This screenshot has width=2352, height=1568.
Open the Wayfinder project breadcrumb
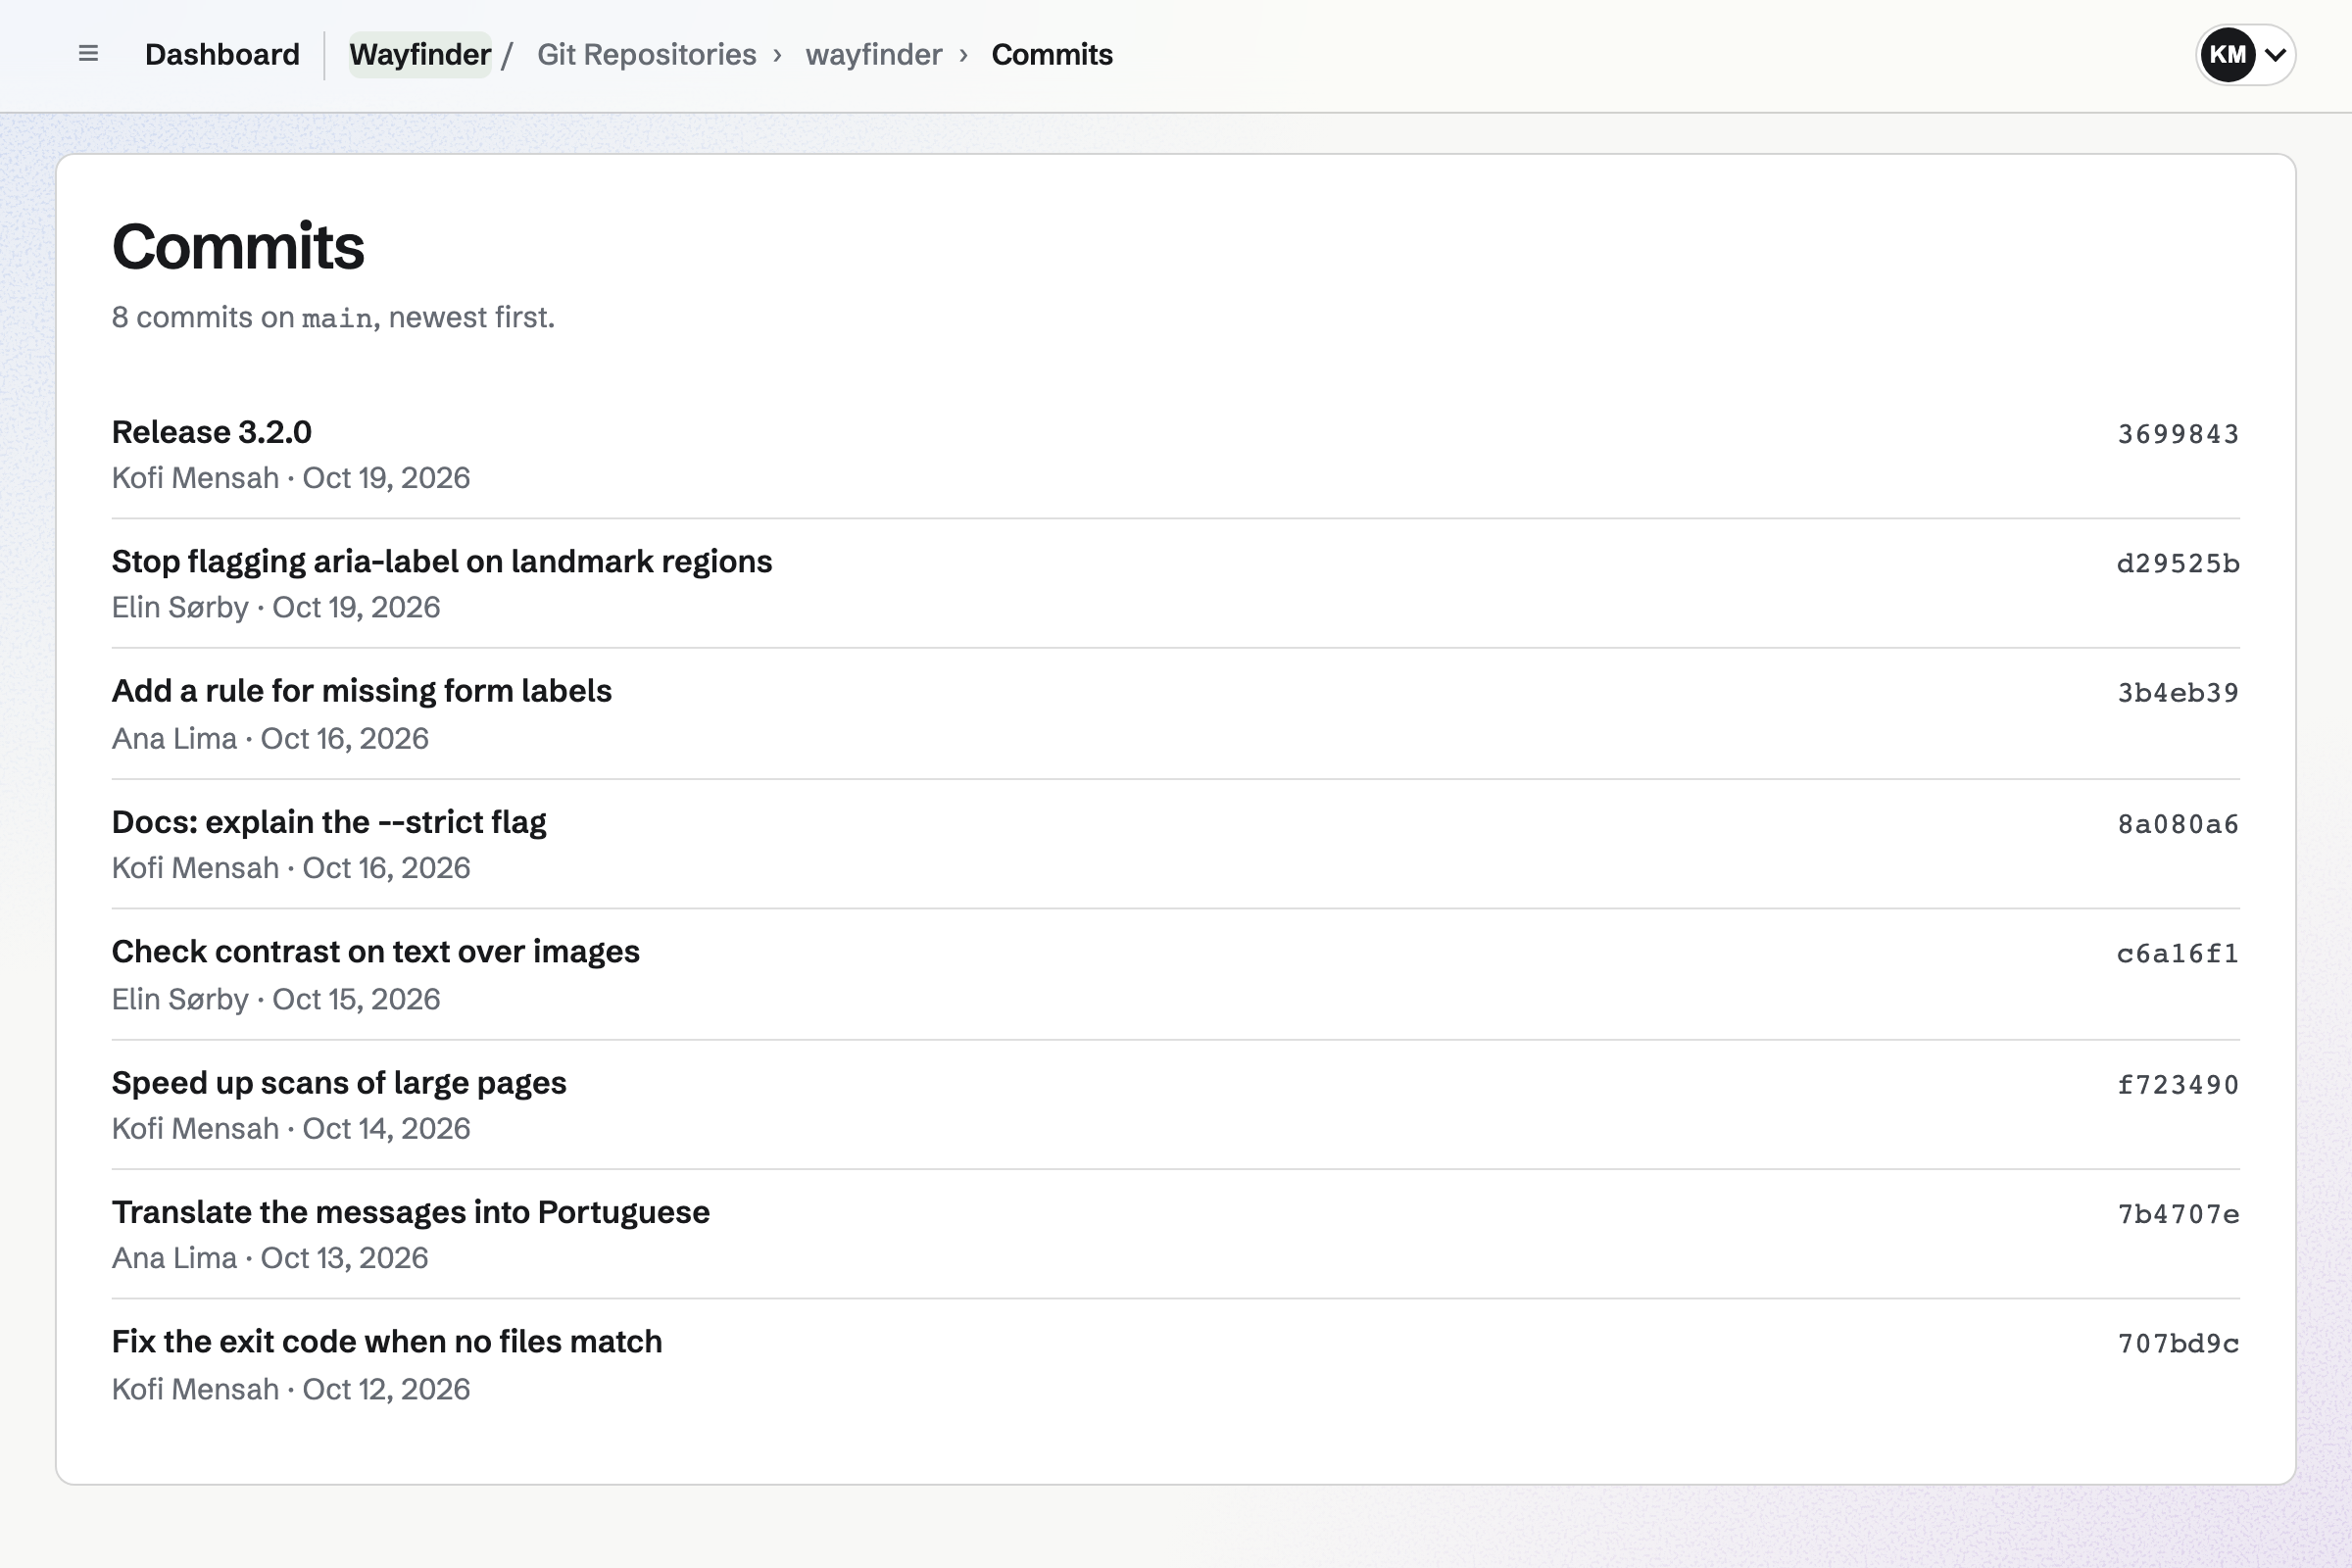pos(420,54)
